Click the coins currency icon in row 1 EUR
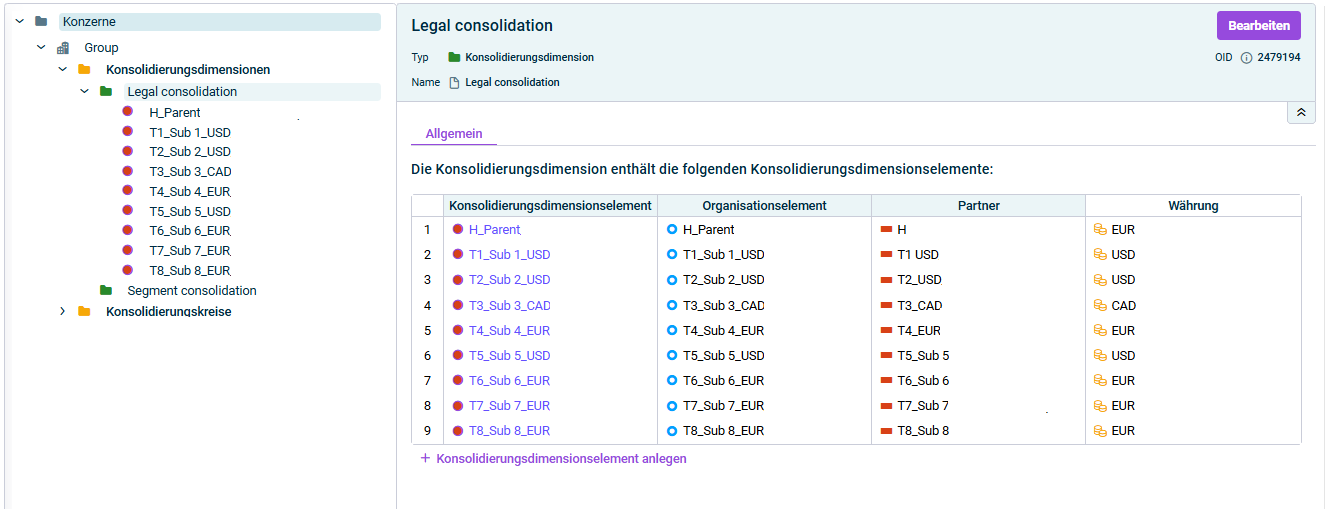1327x509 pixels. pos(1100,230)
